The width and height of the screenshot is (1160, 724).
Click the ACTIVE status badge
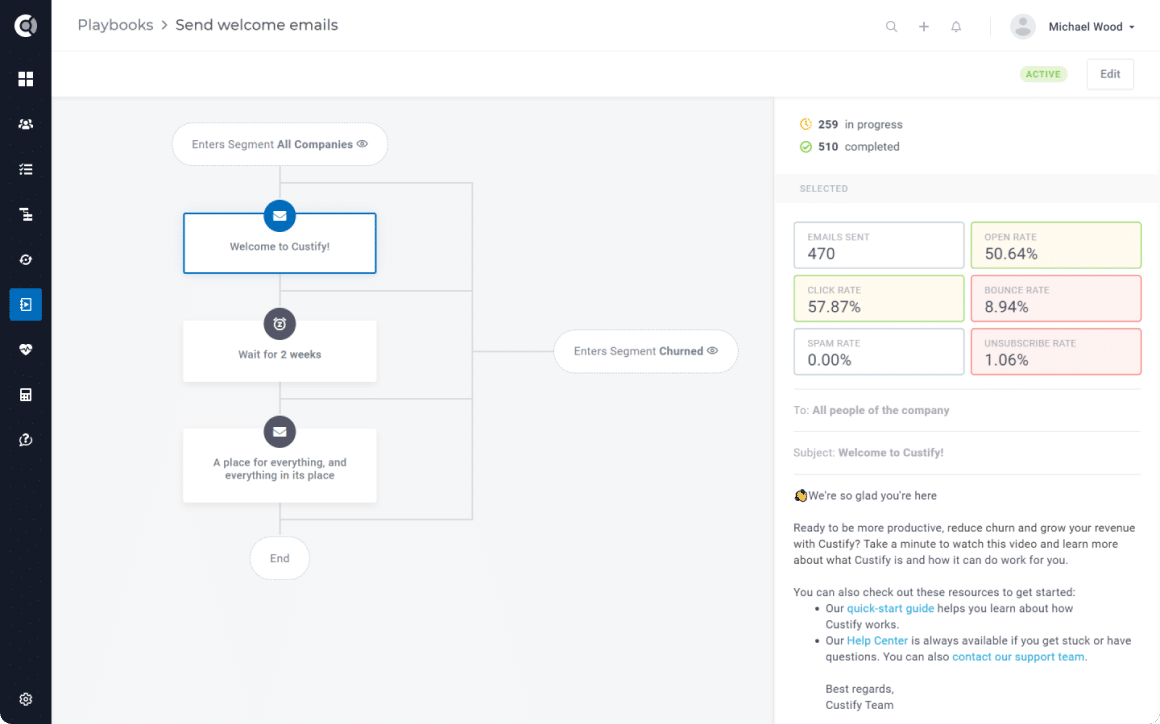click(x=1043, y=74)
